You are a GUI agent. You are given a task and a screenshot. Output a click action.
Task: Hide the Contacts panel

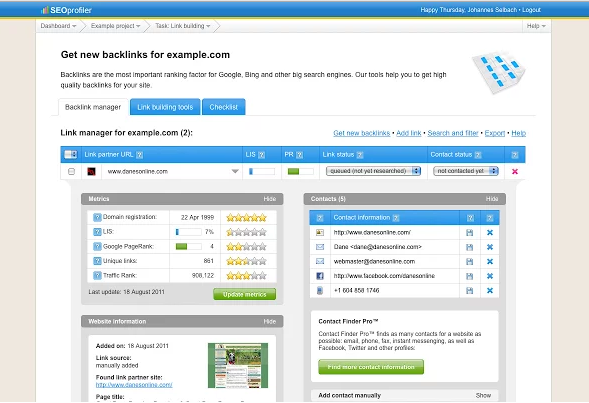492,199
